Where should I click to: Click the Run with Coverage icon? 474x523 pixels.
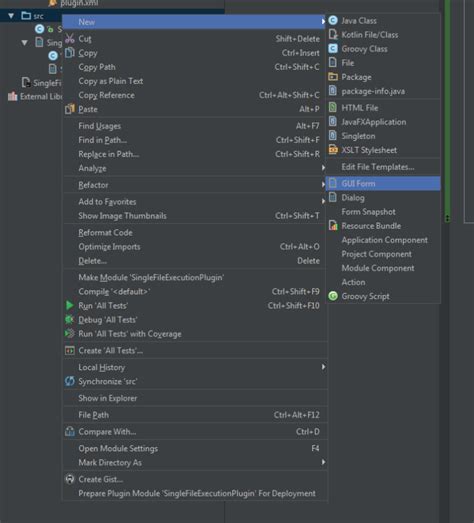(x=69, y=334)
